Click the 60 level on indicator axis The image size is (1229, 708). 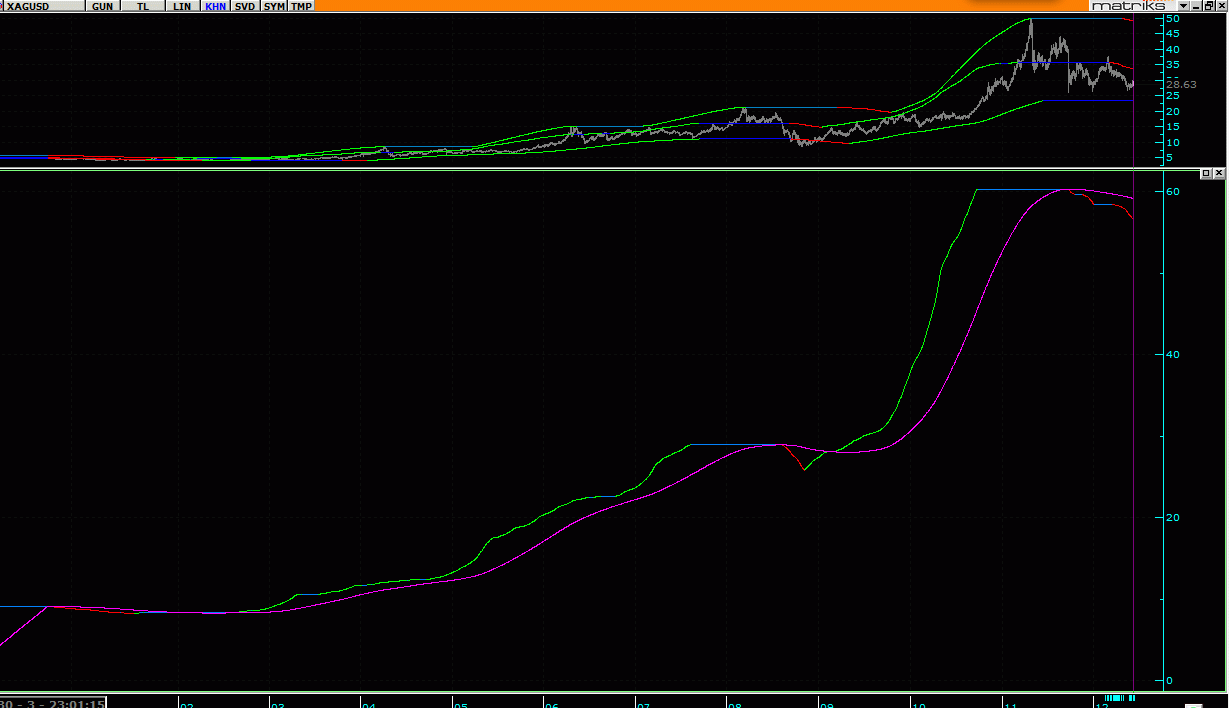[x=1173, y=191]
